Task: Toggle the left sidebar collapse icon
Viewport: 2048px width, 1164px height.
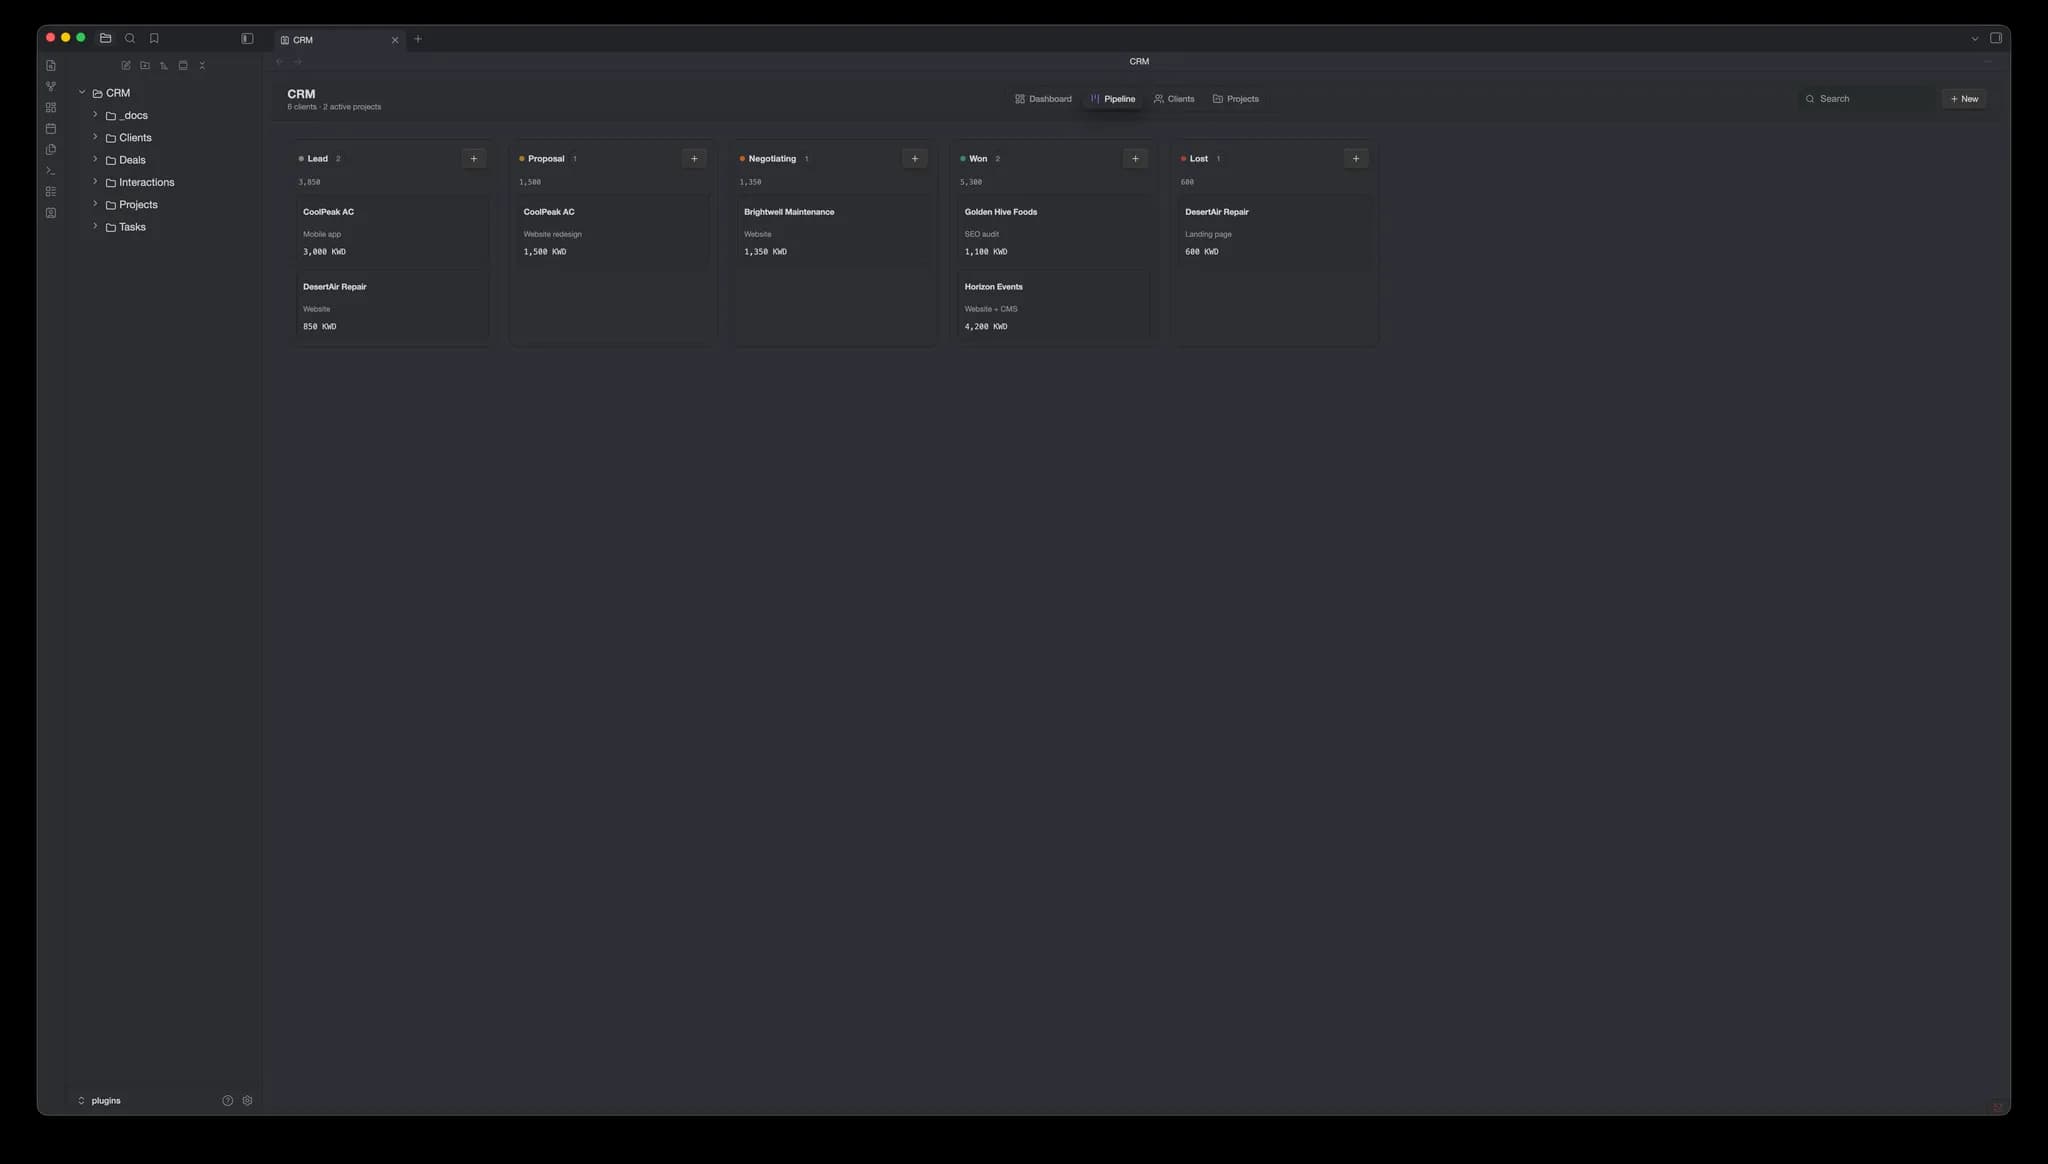Action: [x=247, y=38]
